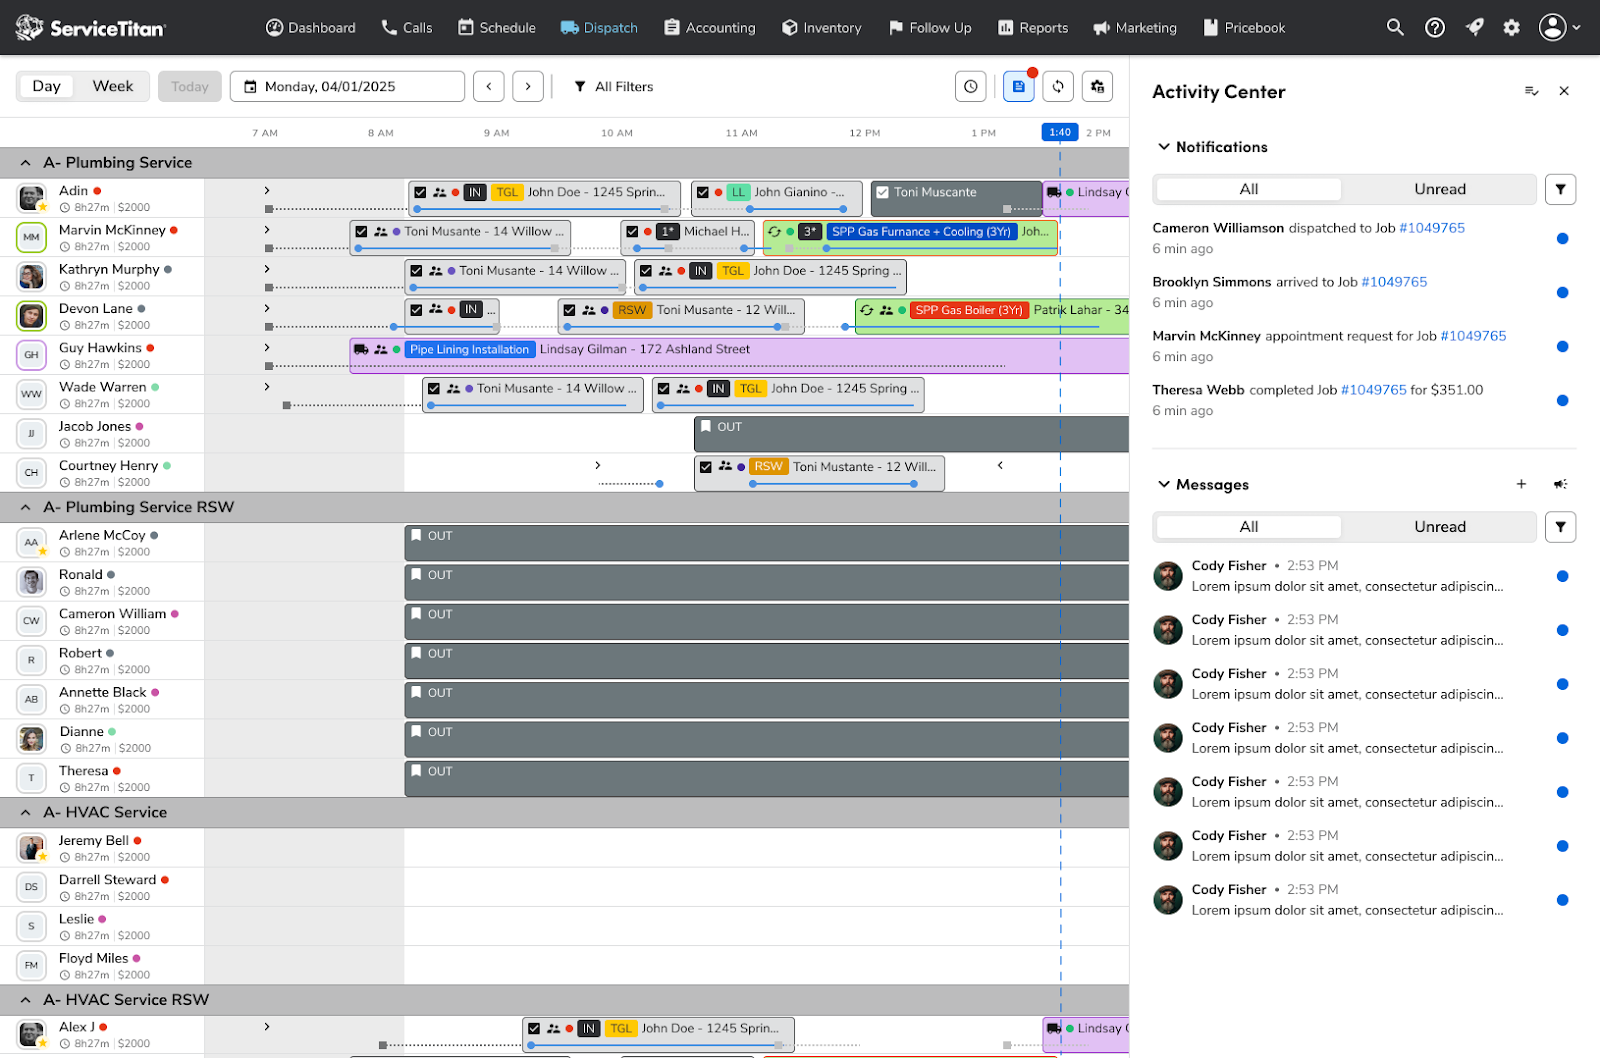Screen dimensions: 1600x1058
Task: Select the Pipe Lining Installation job block
Action: click(x=739, y=355)
